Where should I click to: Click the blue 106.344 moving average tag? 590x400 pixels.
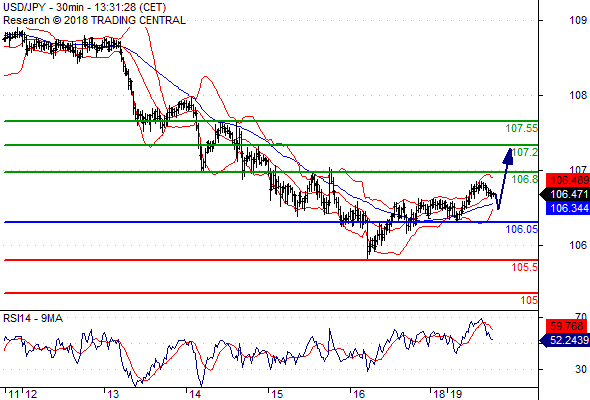567,208
